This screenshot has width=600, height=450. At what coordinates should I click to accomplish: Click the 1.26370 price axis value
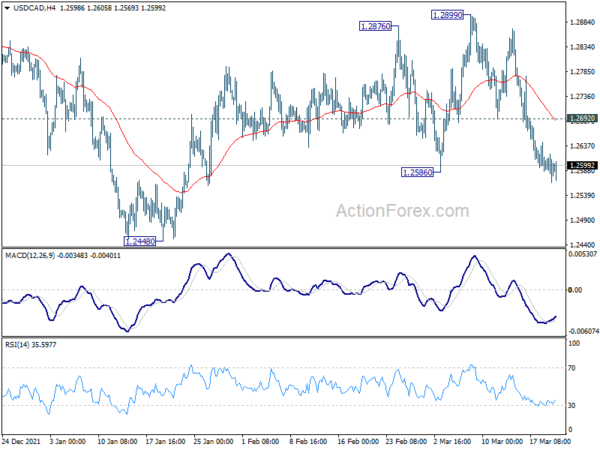(x=582, y=146)
